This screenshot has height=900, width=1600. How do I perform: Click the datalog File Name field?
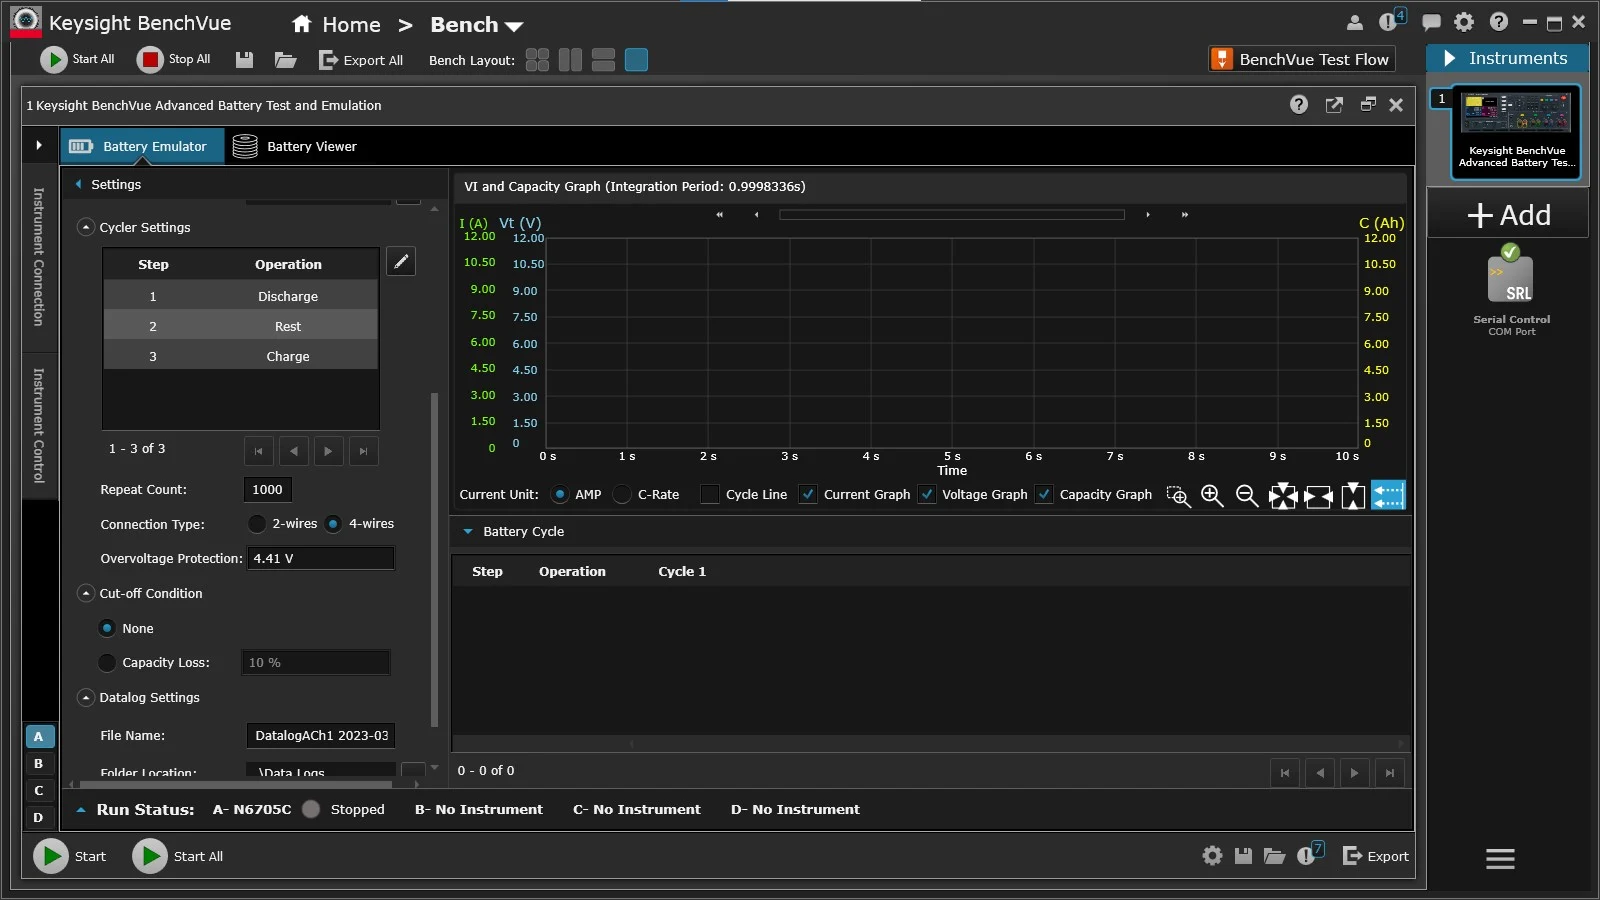[x=320, y=735]
